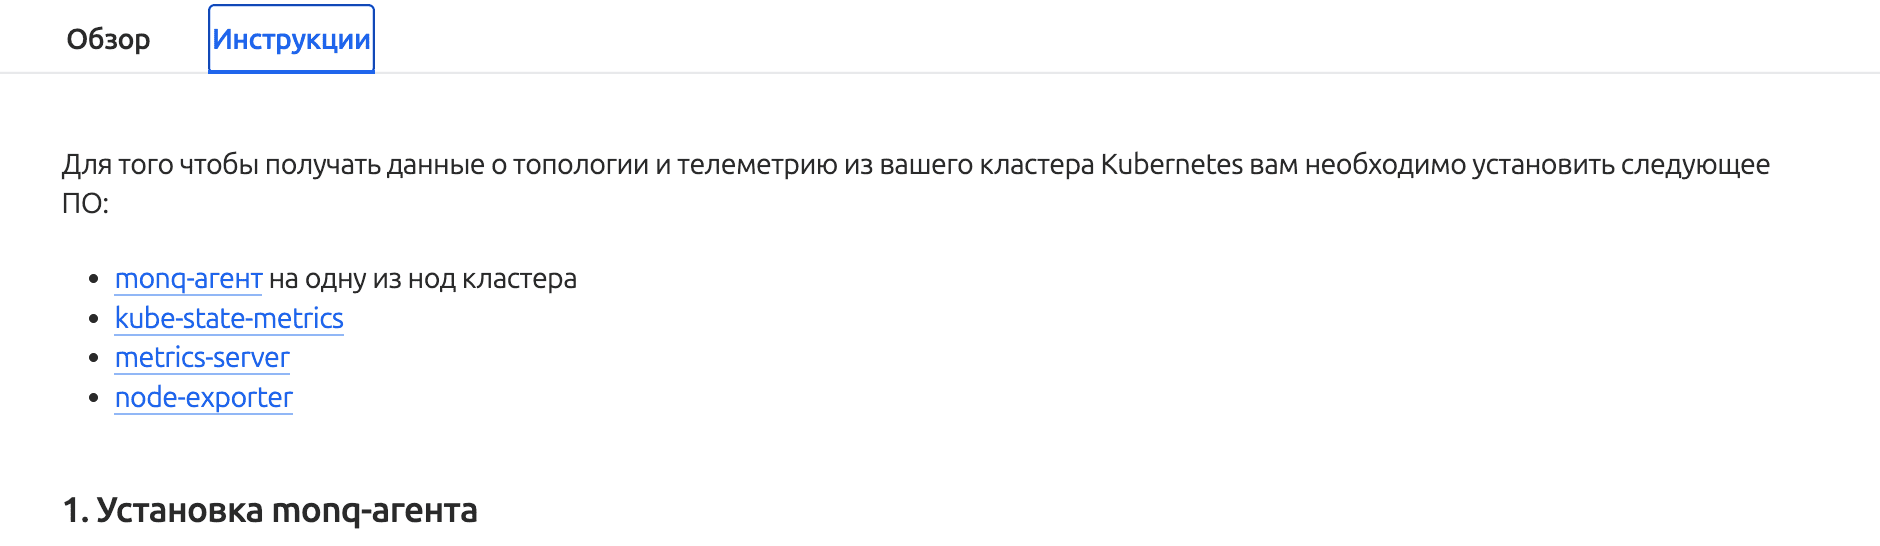
Task: Click the bullet point before metrics-server
Action: [x=94, y=358]
